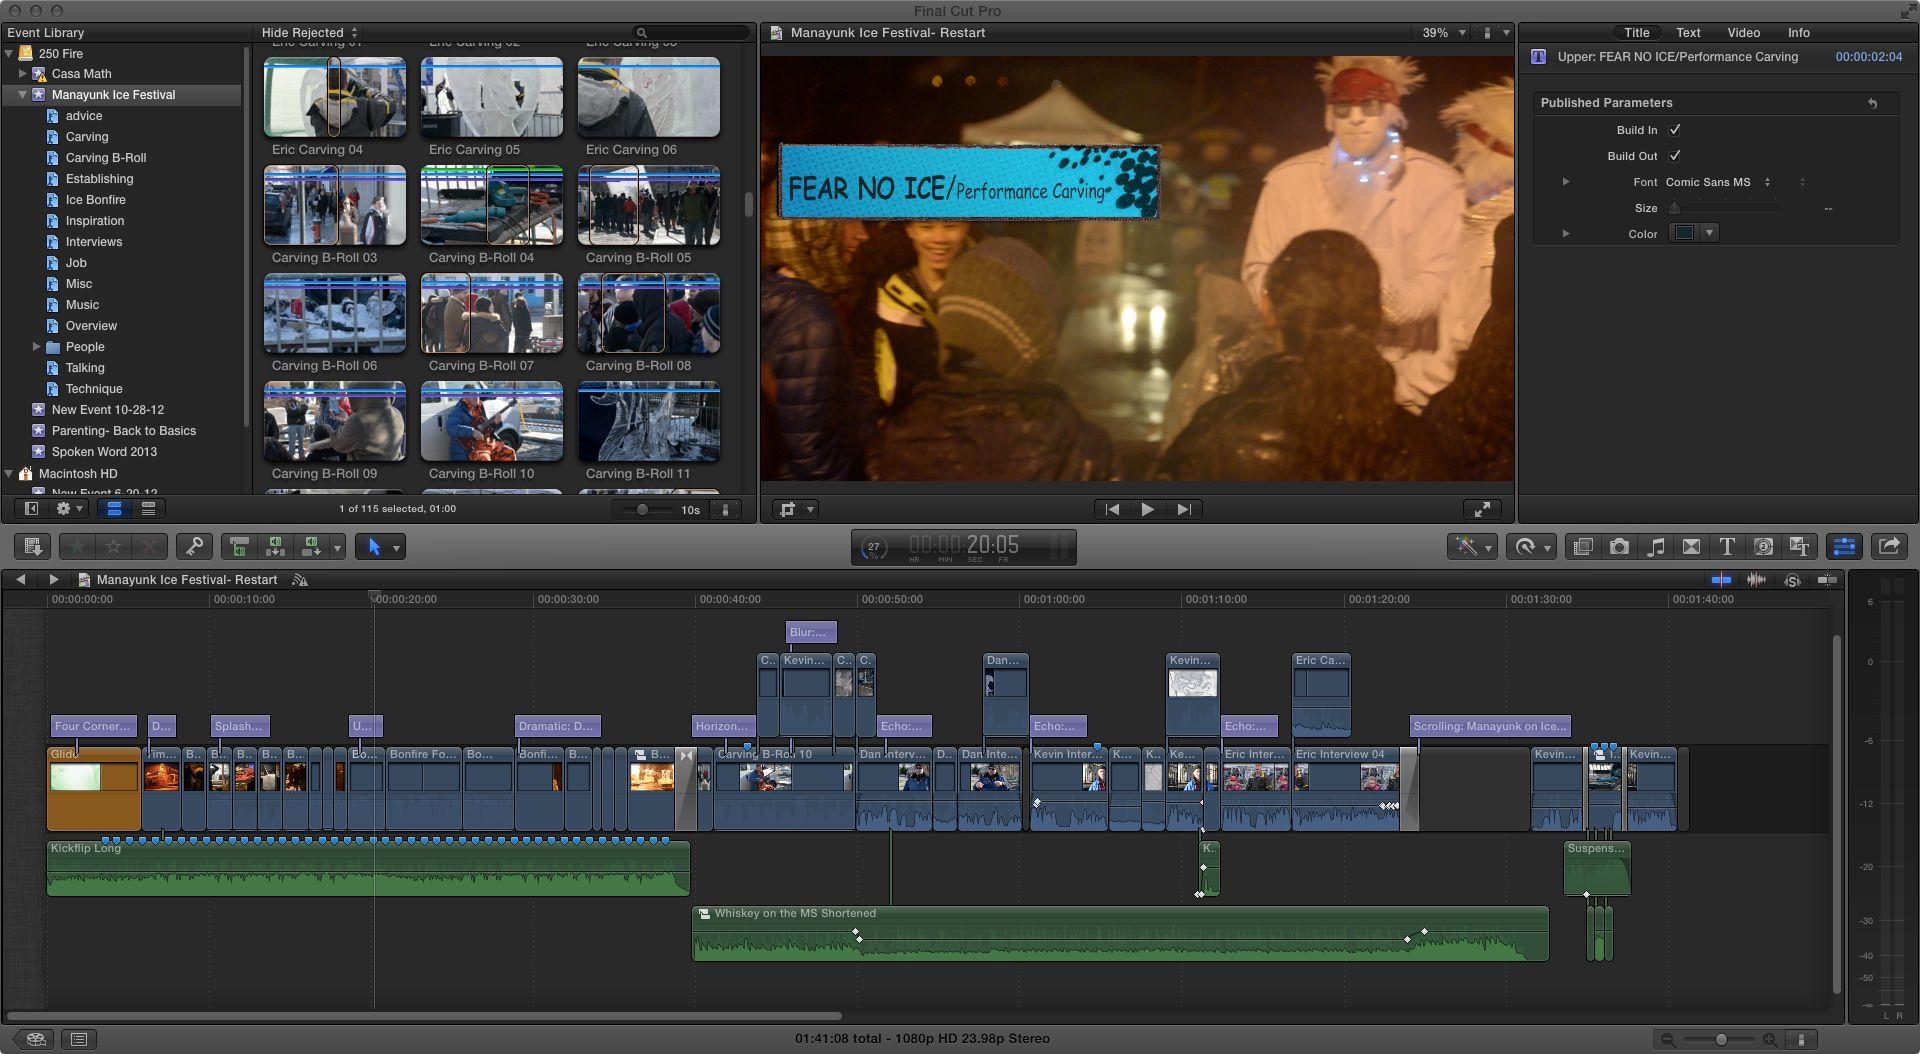1920x1054 pixels.
Task: Open the Project Library reel icon
Action: (x=36, y=1039)
